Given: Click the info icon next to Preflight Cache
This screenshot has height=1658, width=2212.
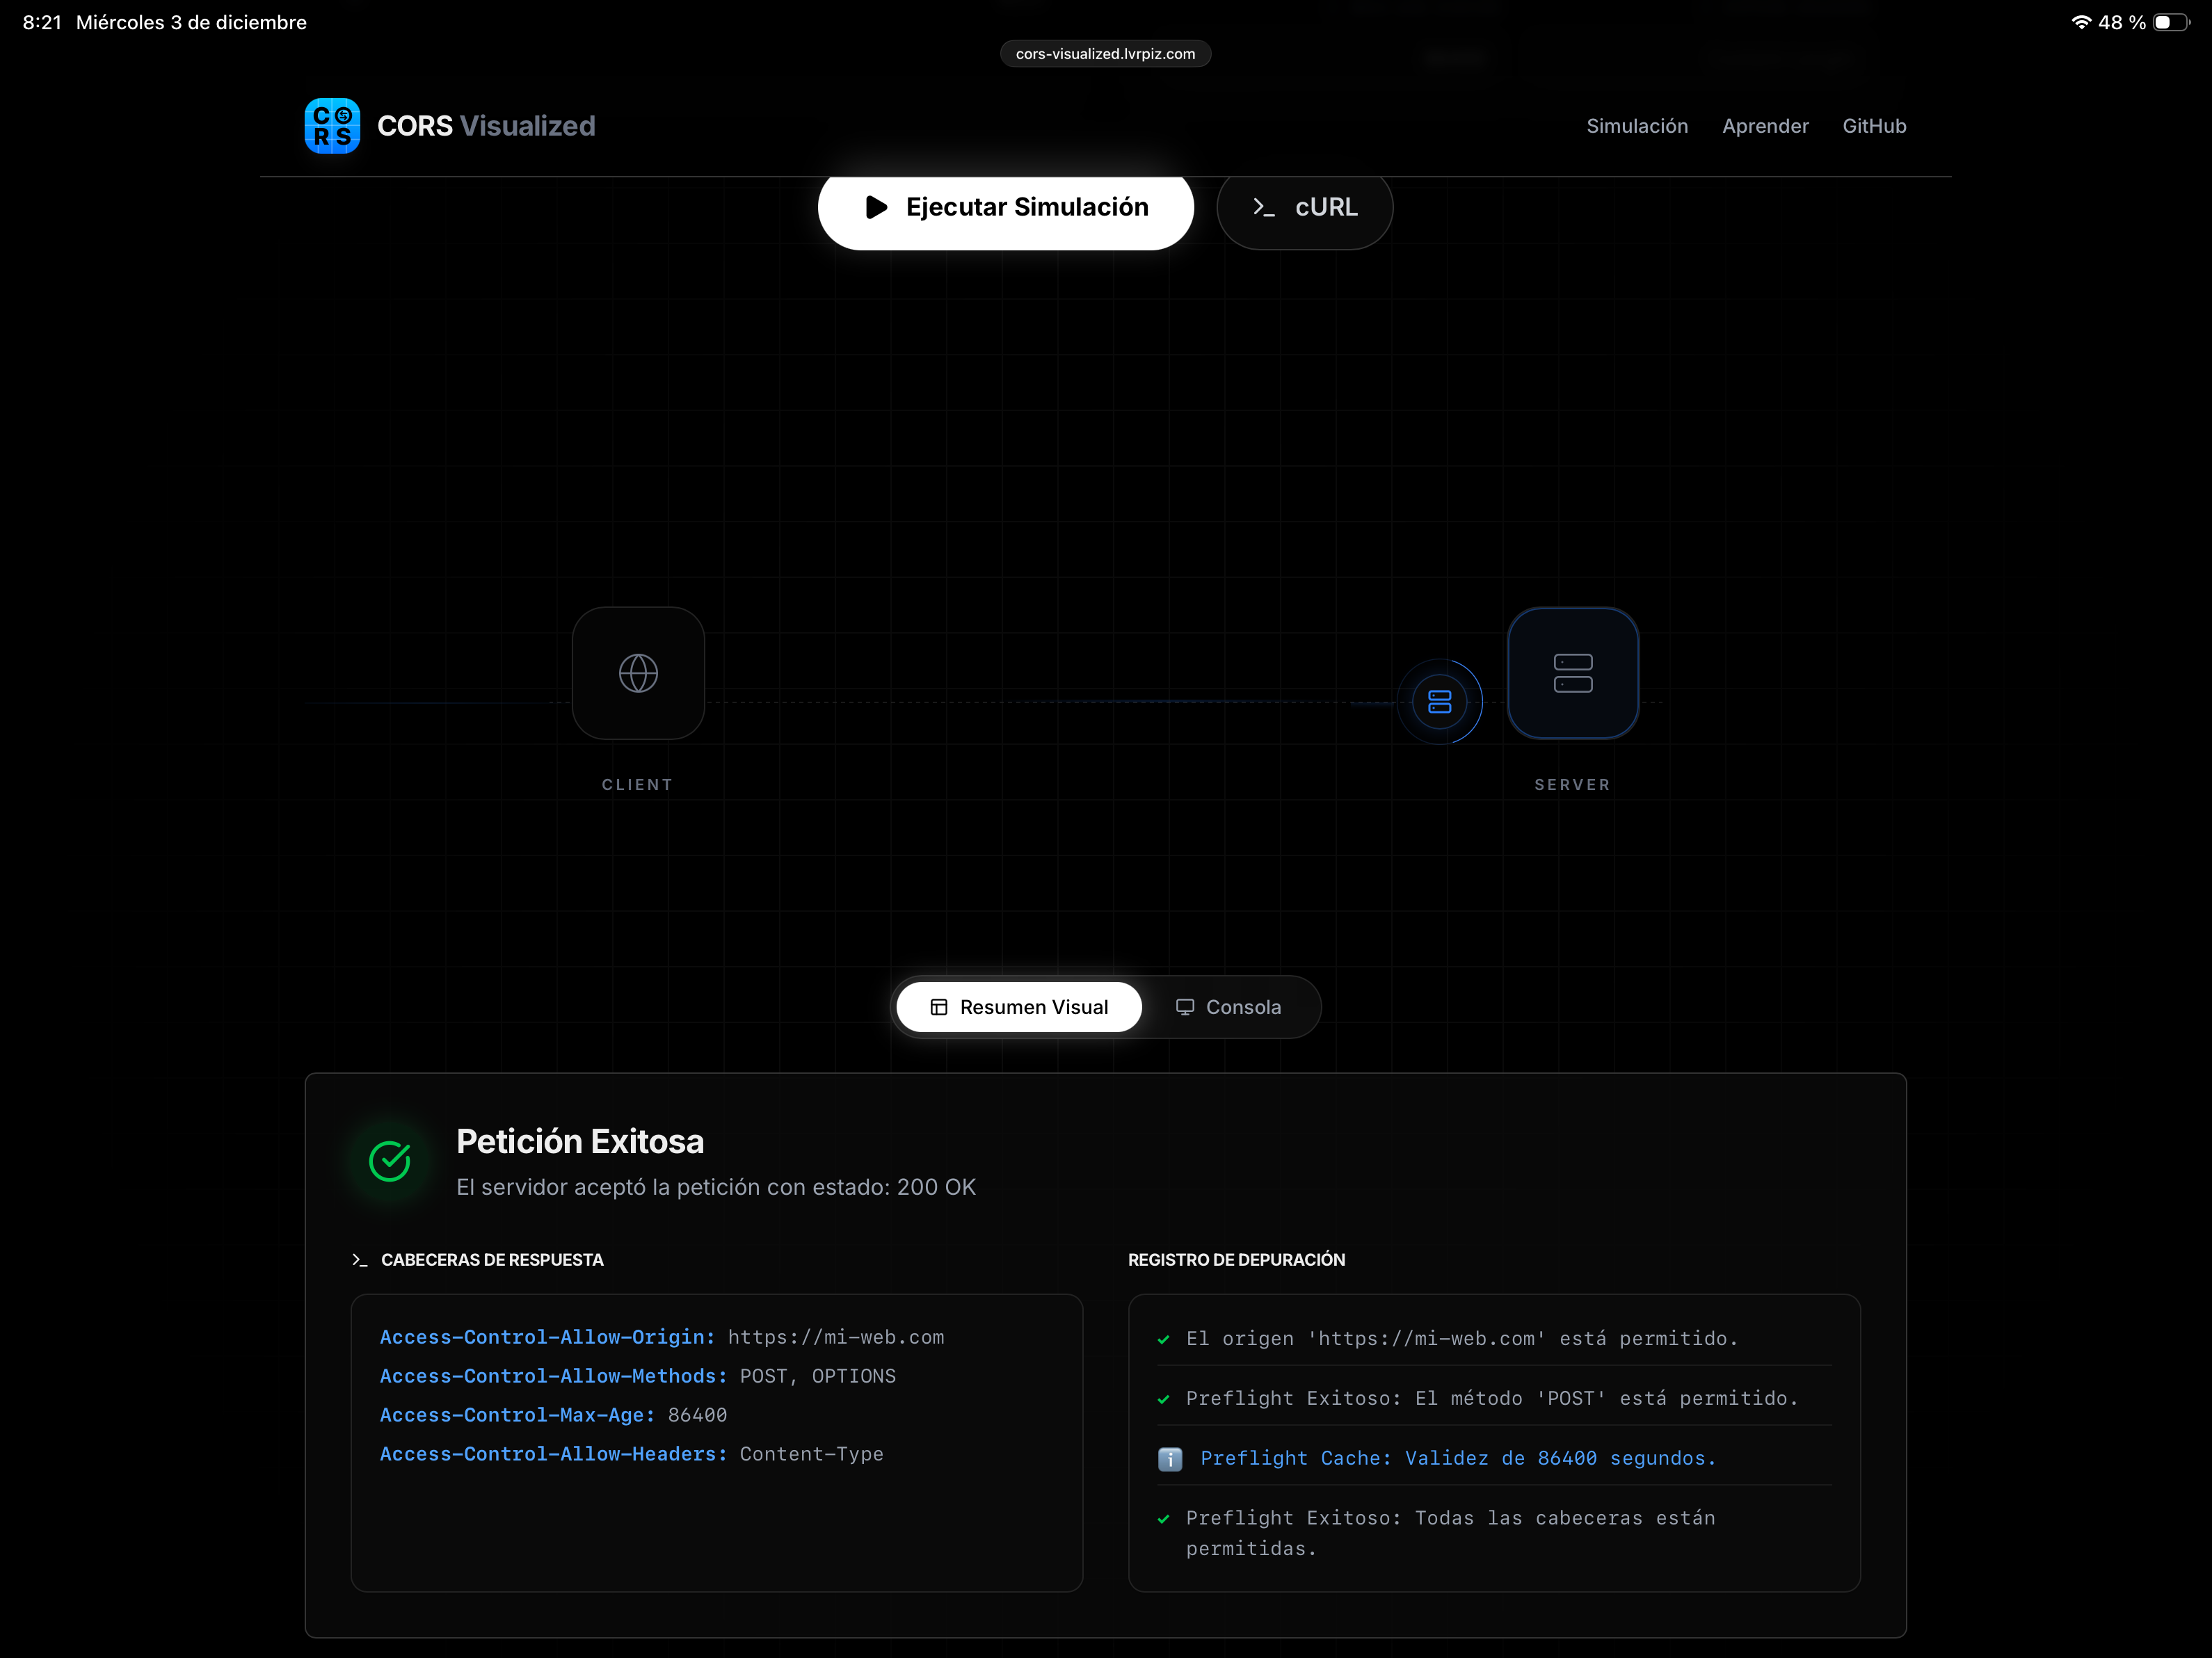Looking at the screenshot, I should (x=1169, y=1459).
